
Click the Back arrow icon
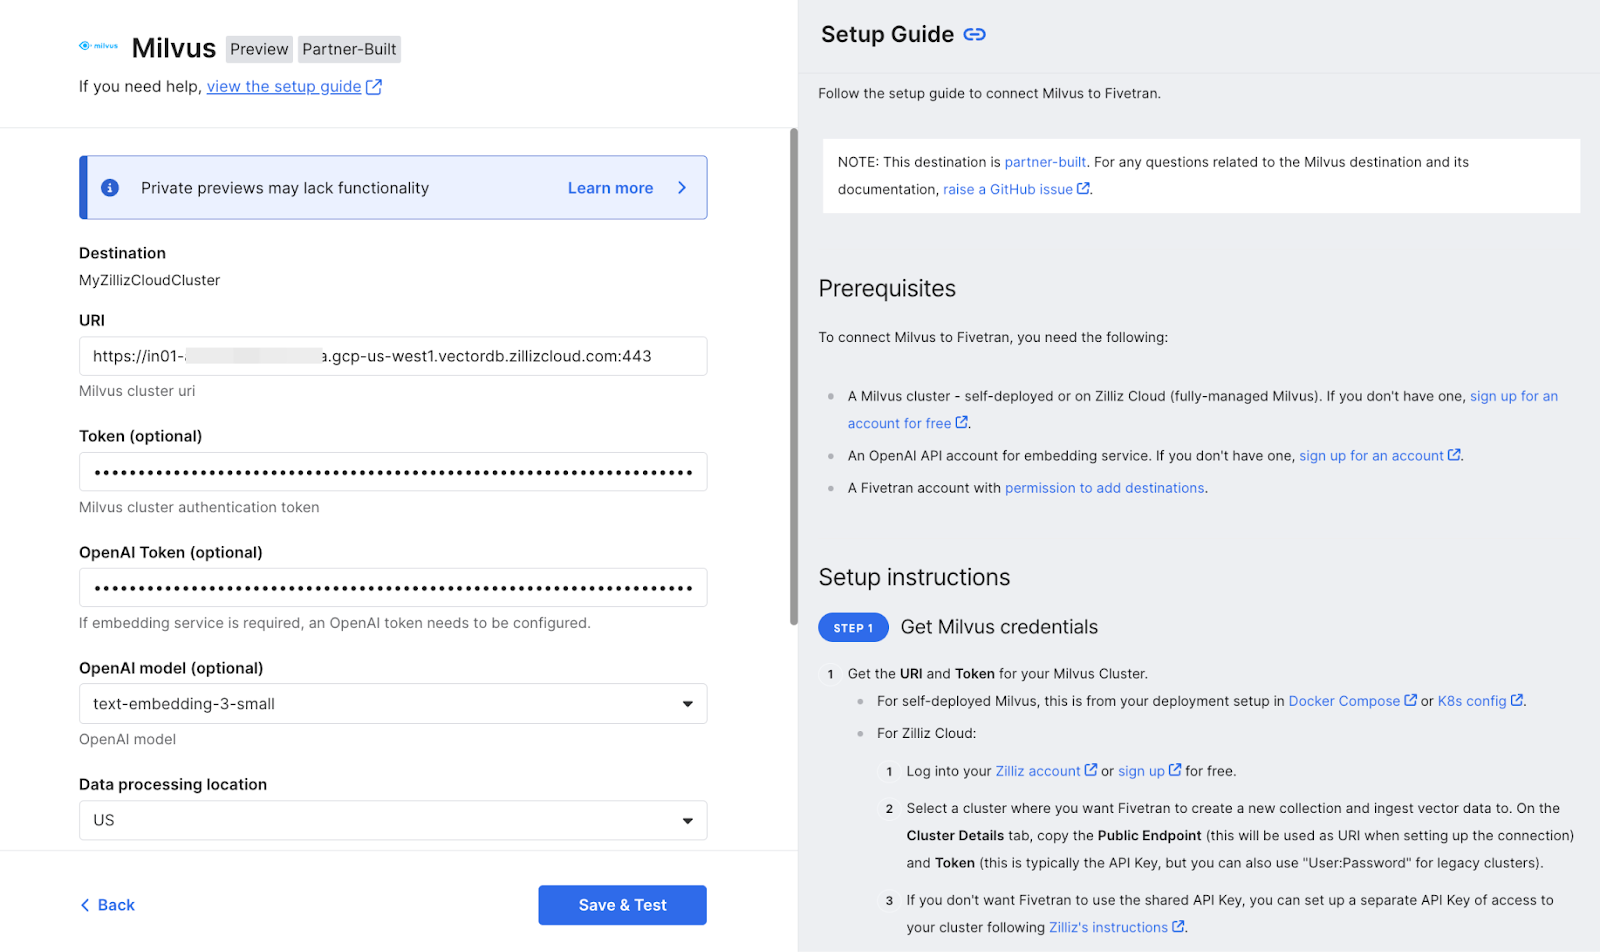click(x=85, y=905)
